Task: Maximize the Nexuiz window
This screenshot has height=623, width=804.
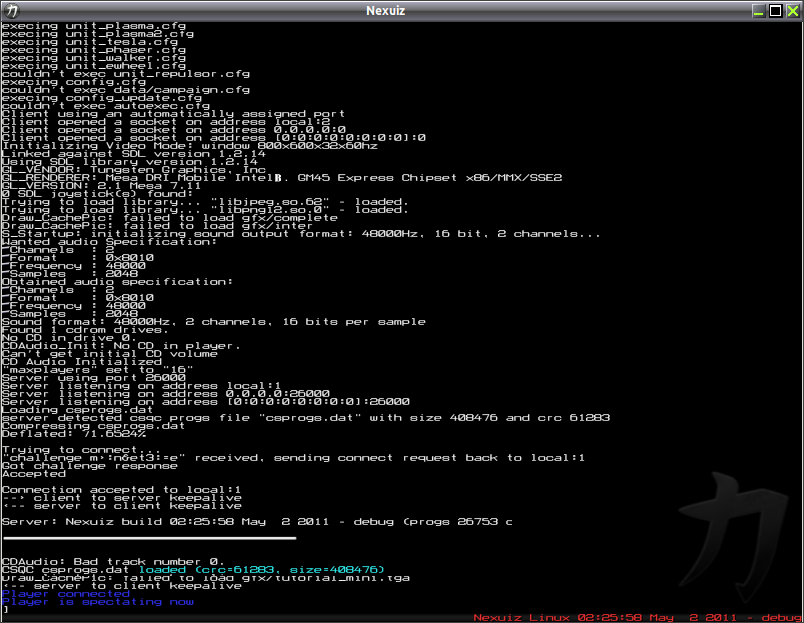Action: click(x=775, y=11)
